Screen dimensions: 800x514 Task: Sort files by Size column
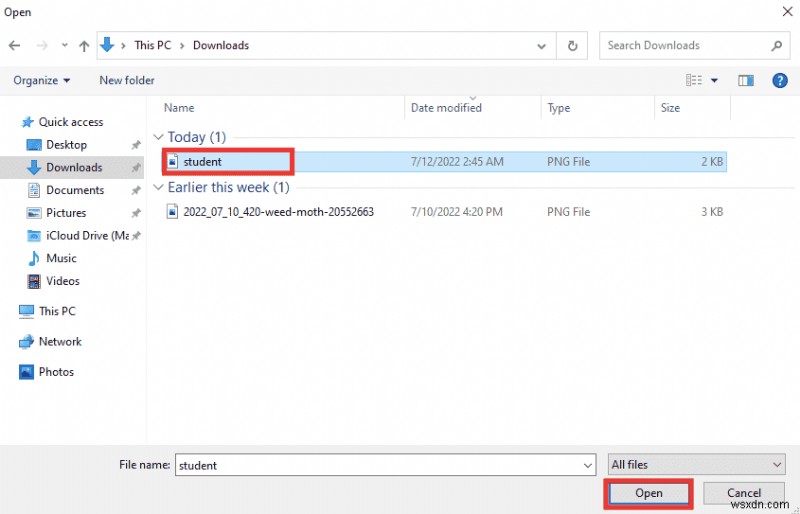tap(670, 108)
